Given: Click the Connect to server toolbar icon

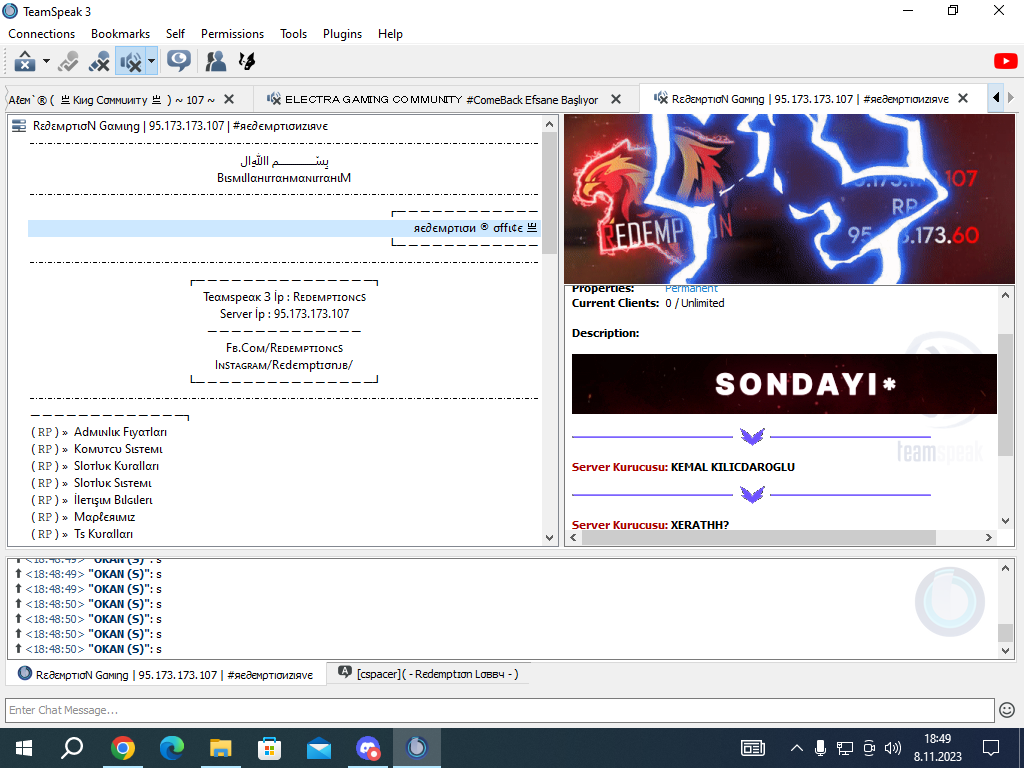Looking at the screenshot, I should pos(25,61).
